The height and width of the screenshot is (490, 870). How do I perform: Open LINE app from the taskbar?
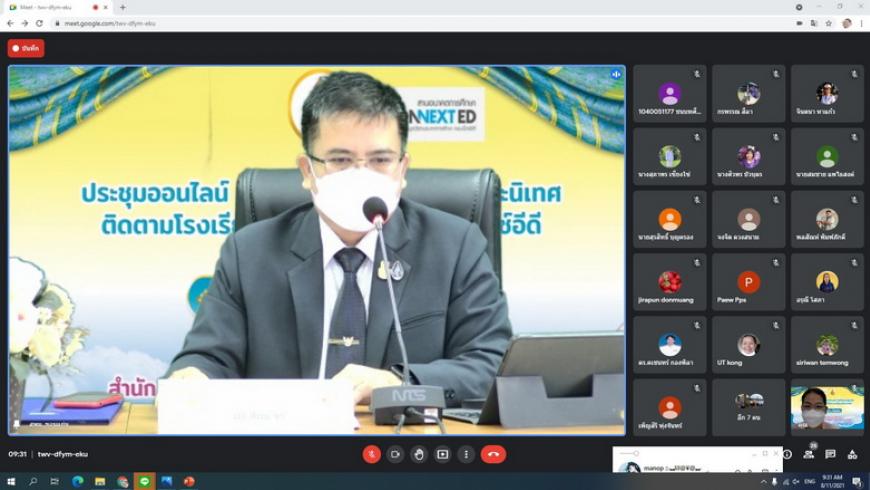click(x=144, y=482)
